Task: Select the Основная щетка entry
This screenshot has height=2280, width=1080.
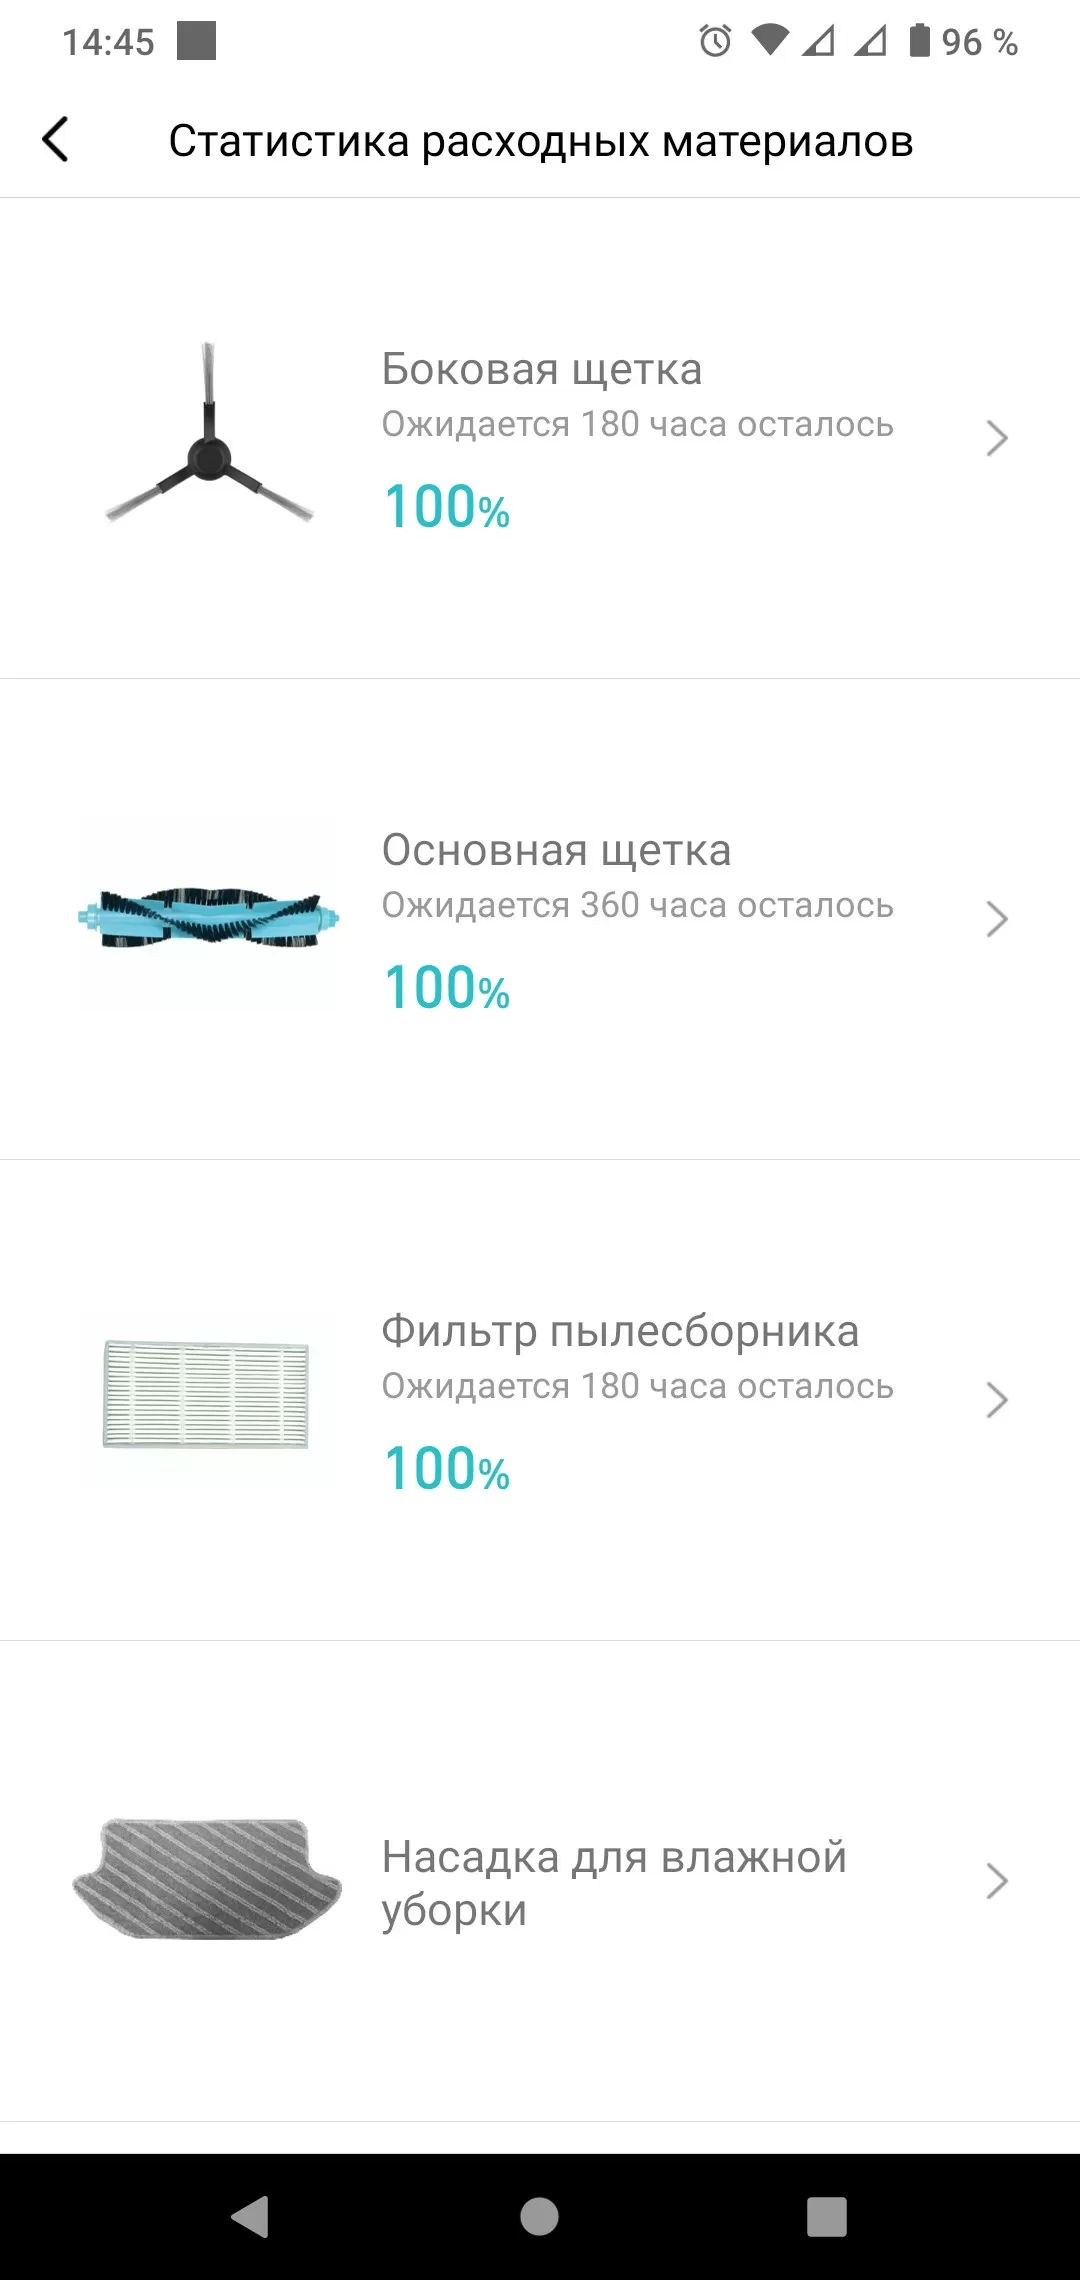Action: [556, 850]
